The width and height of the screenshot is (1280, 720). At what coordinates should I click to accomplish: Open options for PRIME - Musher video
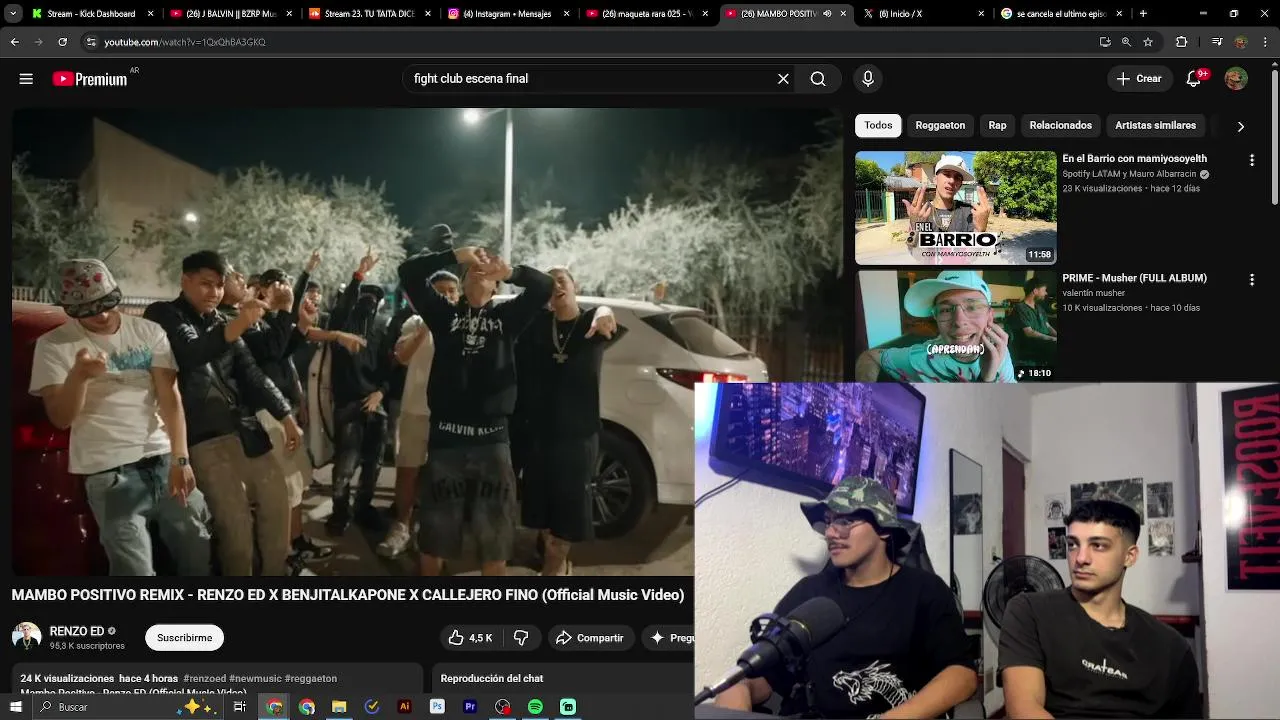[x=1251, y=280]
